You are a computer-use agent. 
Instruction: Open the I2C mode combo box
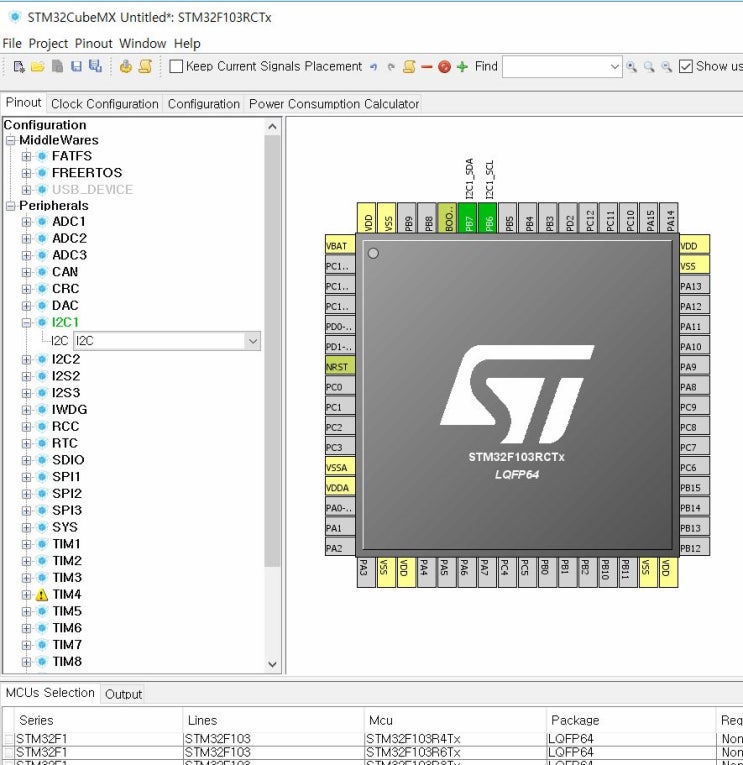pos(167,341)
